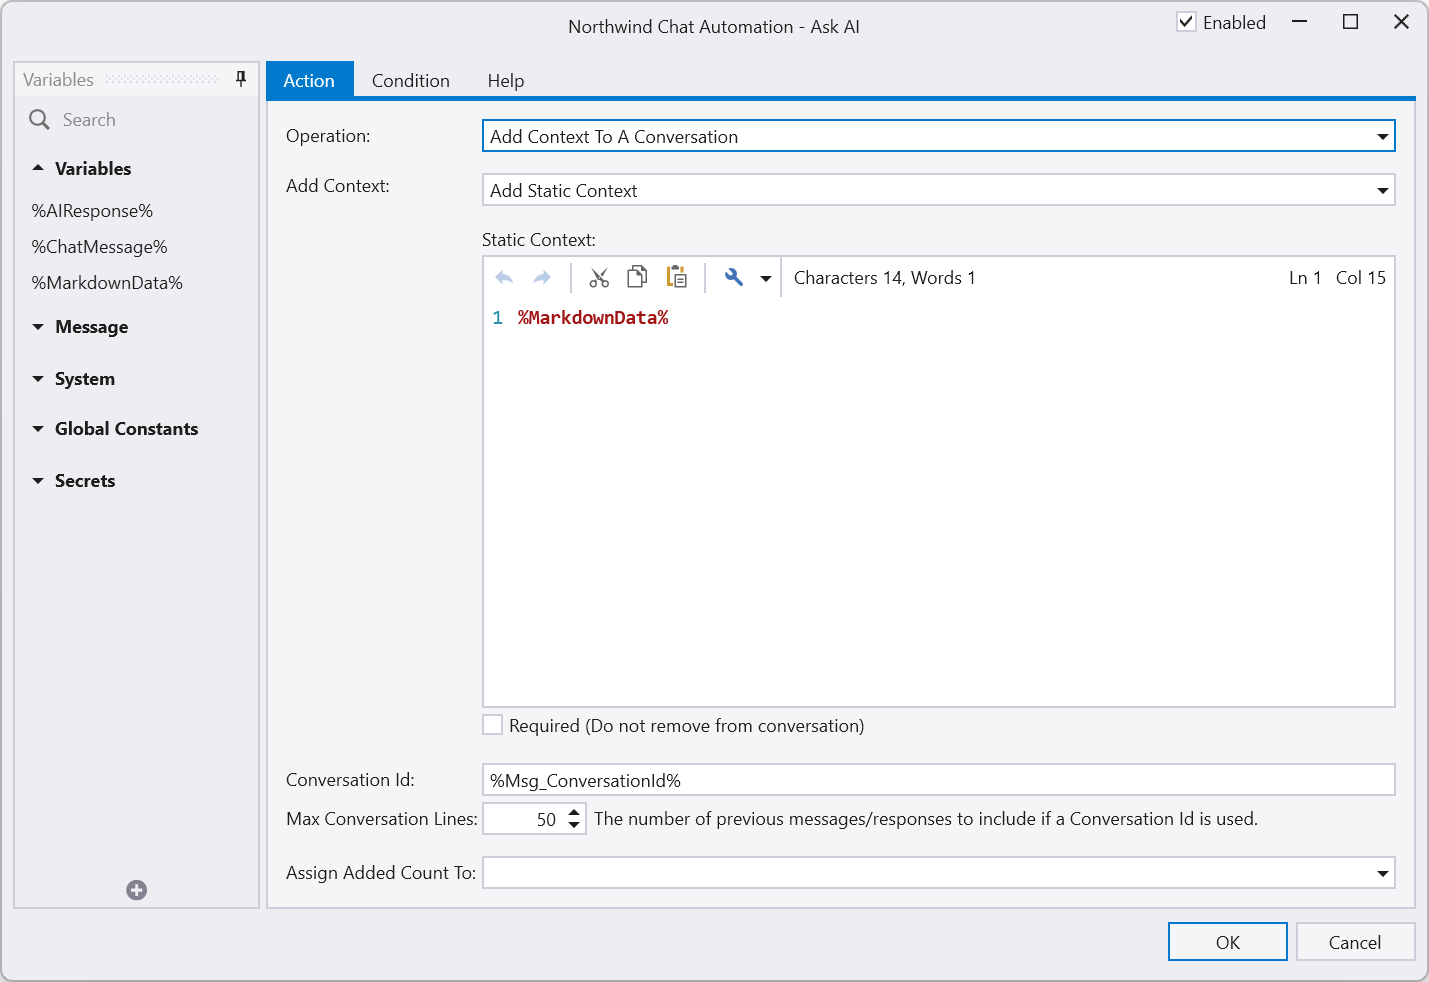Click the search magnifier icon
Image resolution: width=1429 pixels, height=982 pixels.
point(39,120)
